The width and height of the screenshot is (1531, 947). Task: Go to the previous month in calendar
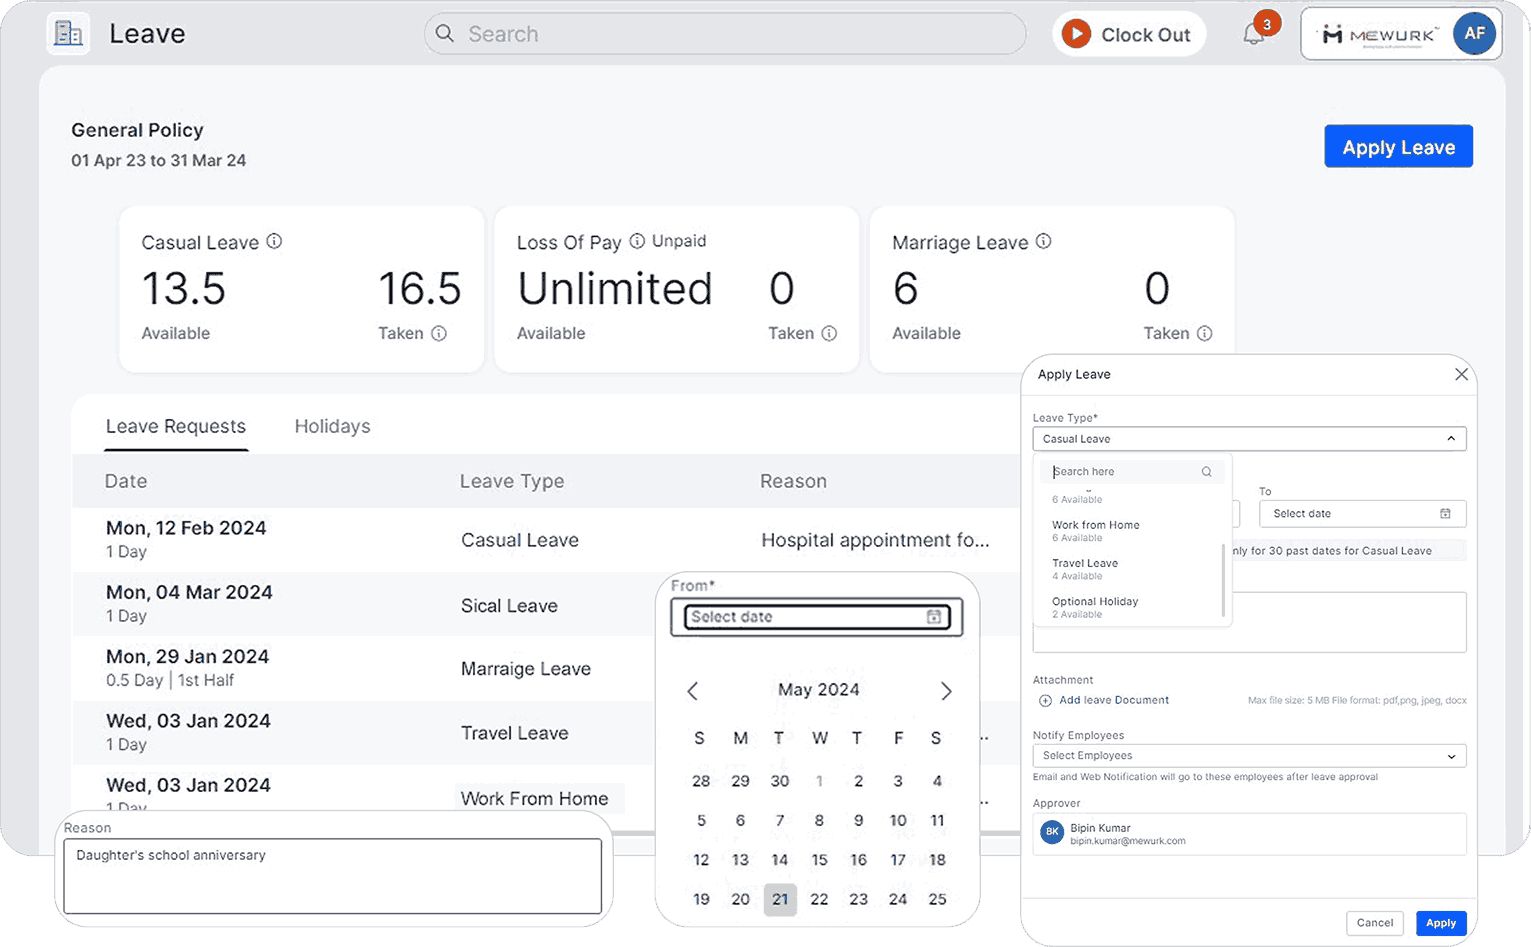click(692, 691)
